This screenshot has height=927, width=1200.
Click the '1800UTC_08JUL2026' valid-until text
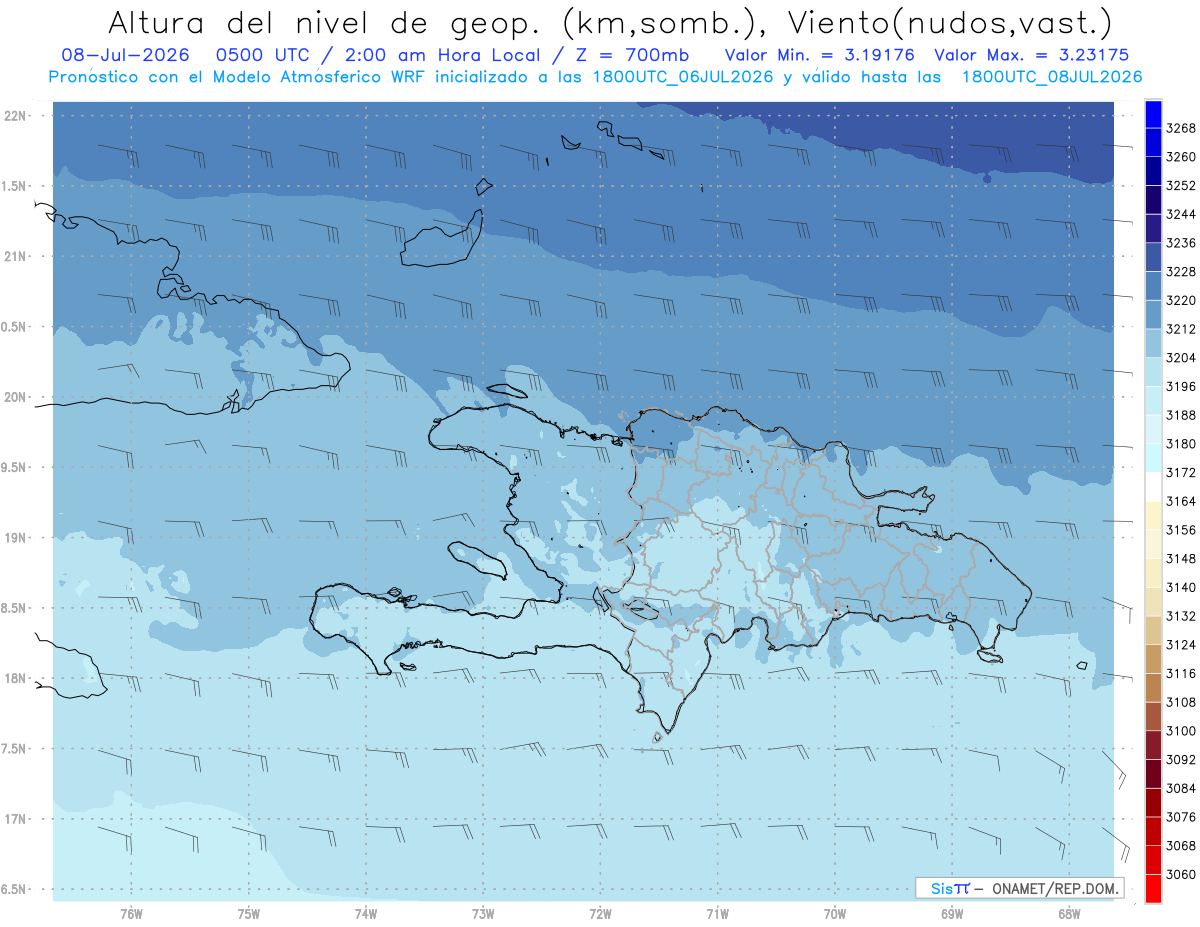[1051, 77]
